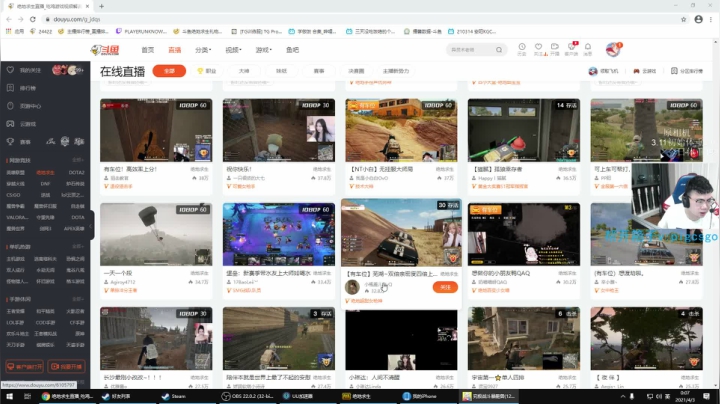
Task: Click the Chrome back arrow
Action: coord(9,19)
